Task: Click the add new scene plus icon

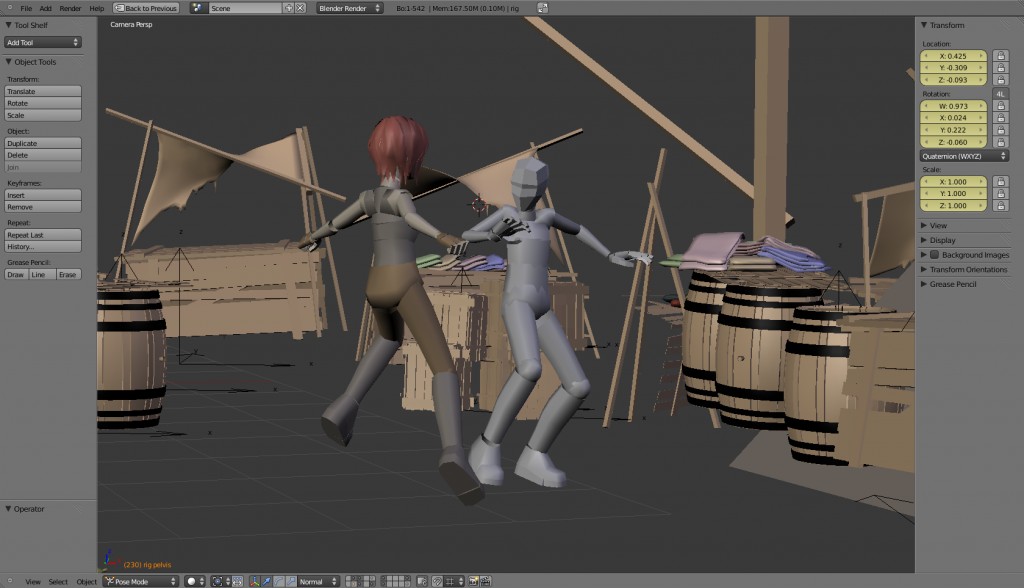Action: pyautogui.click(x=289, y=8)
